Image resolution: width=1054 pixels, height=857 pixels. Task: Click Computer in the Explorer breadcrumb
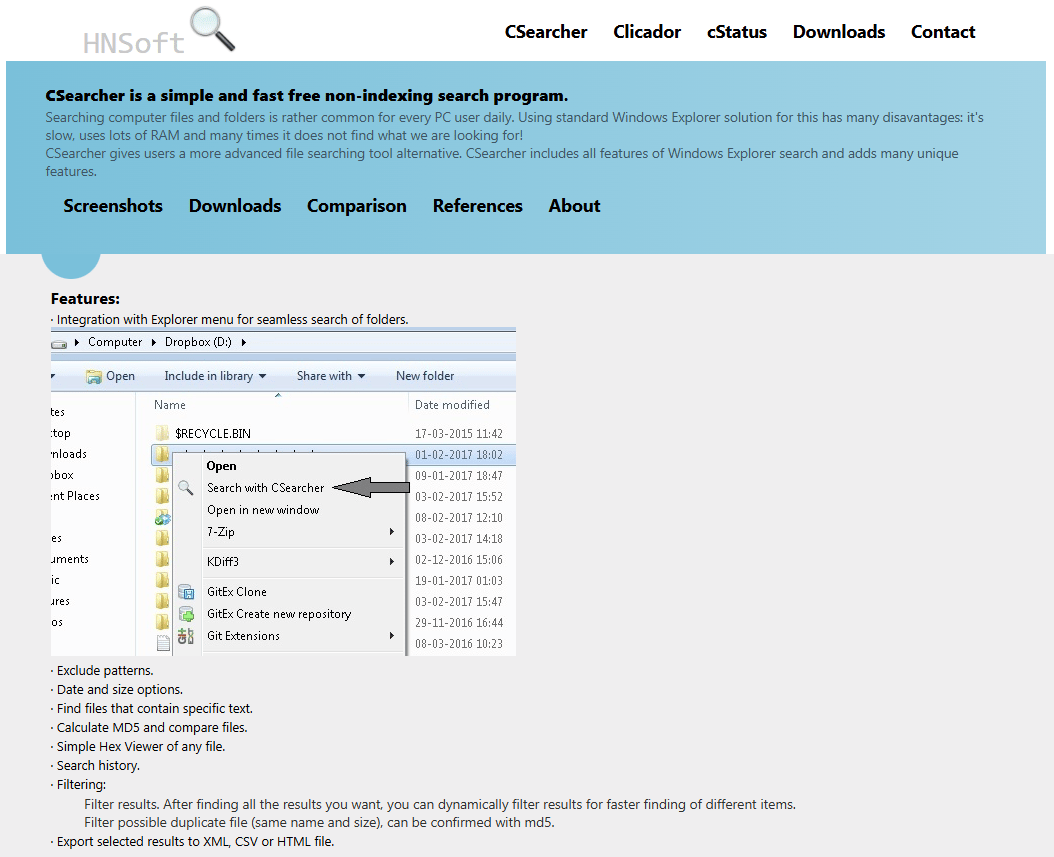(x=115, y=342)
